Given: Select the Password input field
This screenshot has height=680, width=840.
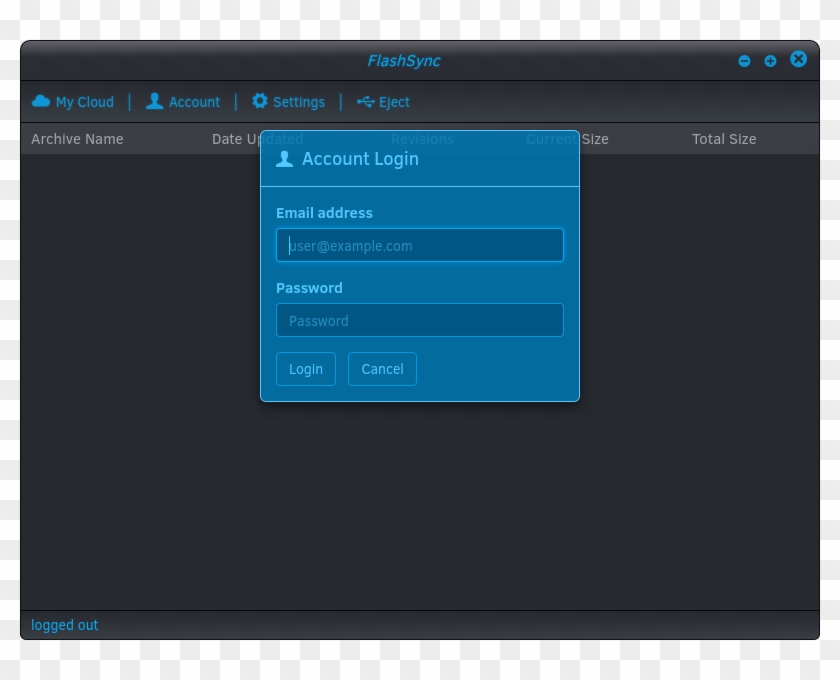Looking at the screenshot, I should pos(420,320).
